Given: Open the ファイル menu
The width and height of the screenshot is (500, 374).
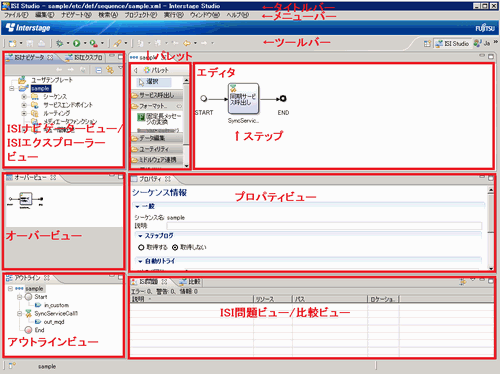Looking at the screenshot, I should tap(16, 15).
